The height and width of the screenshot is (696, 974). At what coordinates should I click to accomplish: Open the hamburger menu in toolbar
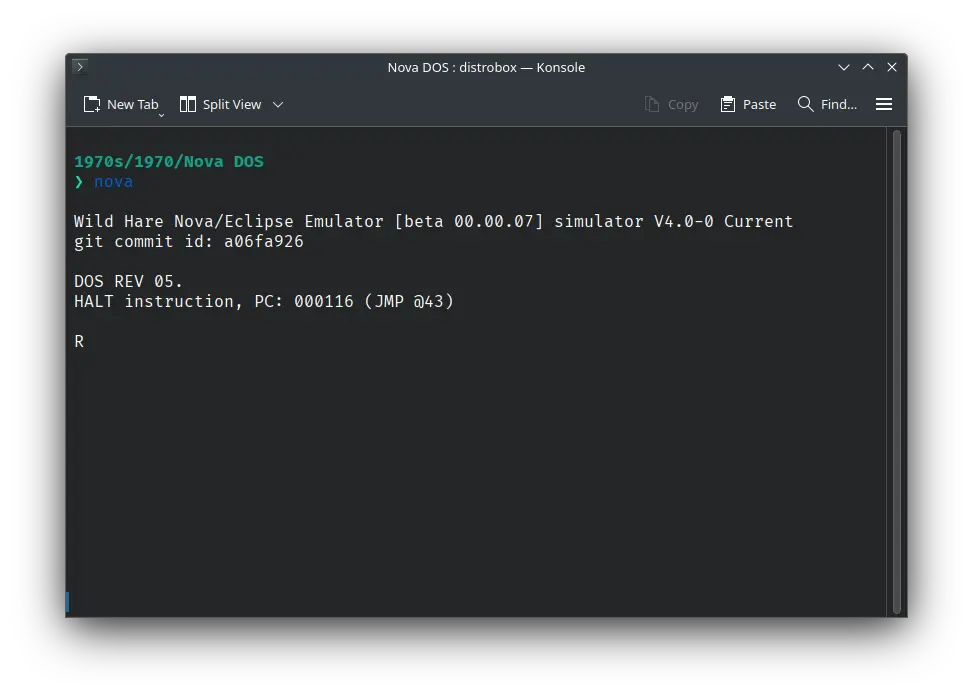(884, 104)
